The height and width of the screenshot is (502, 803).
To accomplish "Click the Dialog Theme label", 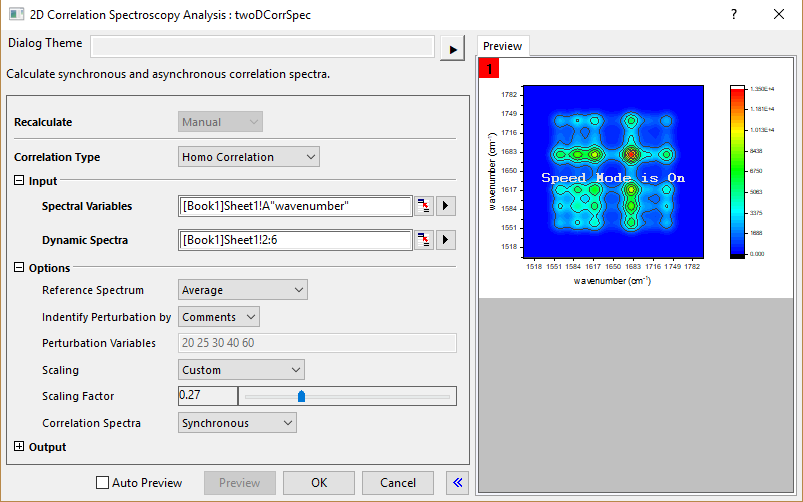I will (45, 43).
